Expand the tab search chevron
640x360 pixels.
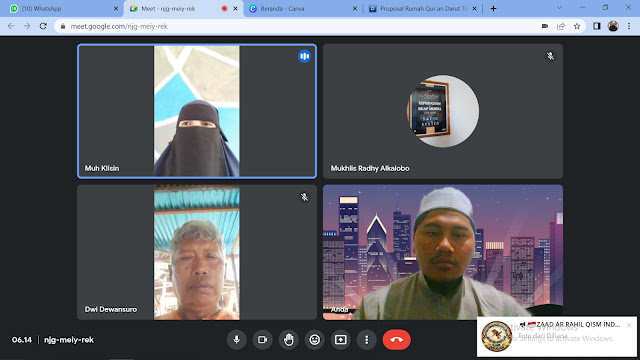tap(560, 8)
